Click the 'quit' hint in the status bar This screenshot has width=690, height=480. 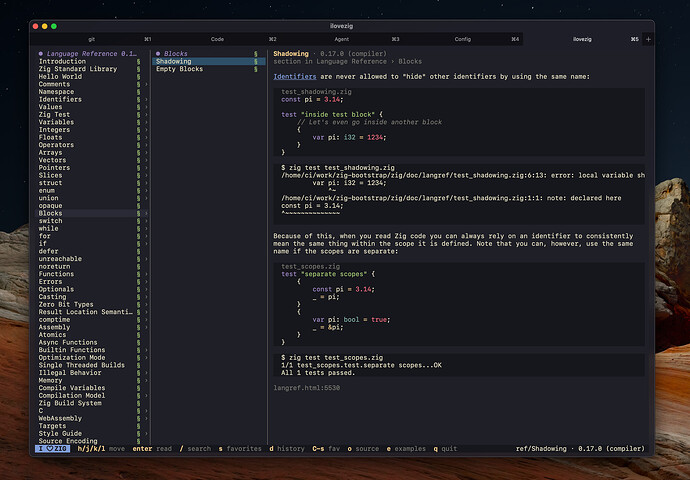(x=449, y=449)
